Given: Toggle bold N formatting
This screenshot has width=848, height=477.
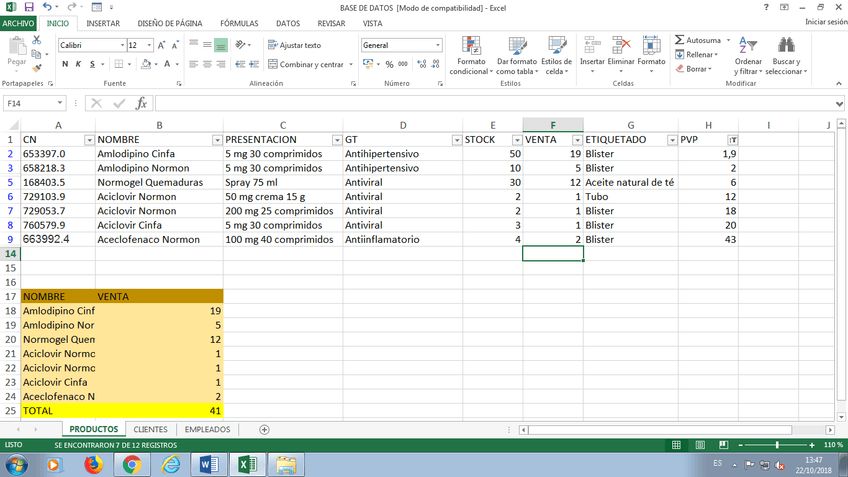Looking at the screenshot, I should pyautogui.click(x=65, y=64).
